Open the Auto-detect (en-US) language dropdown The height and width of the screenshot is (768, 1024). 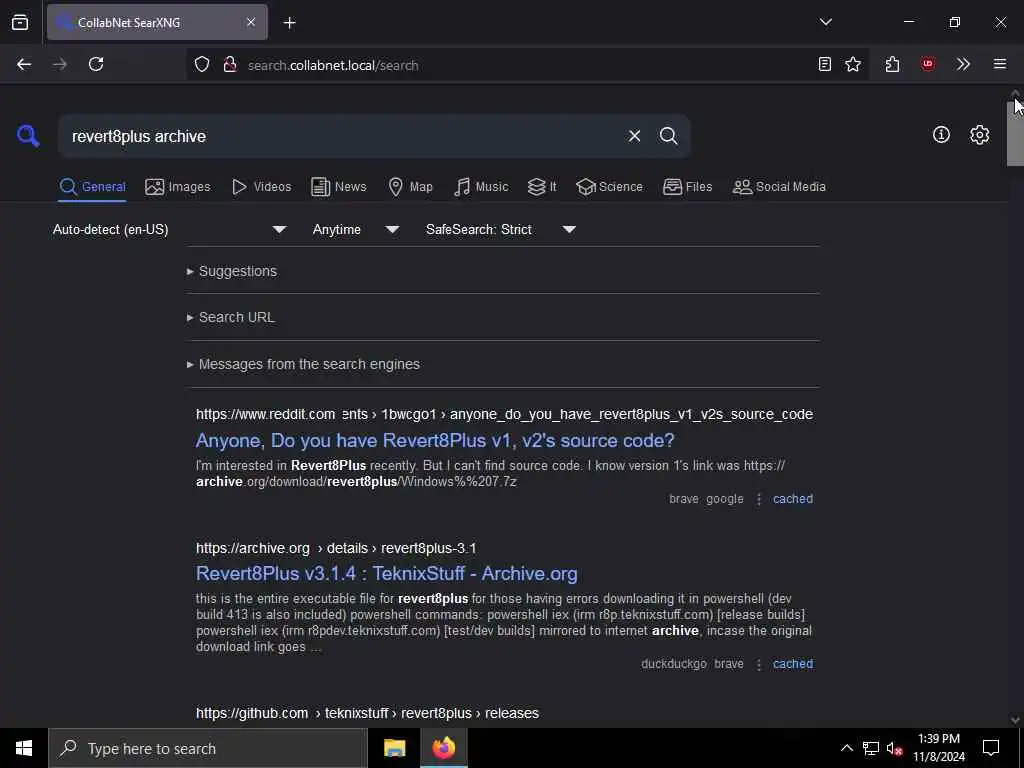tap(170, 230)
